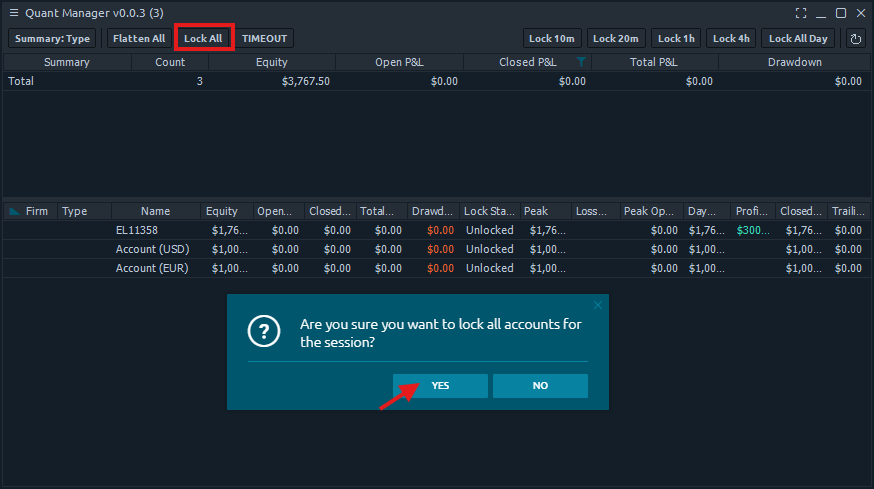Confirm locking by clicking YES
This screenshot has height=489, width=874.
pyautogui.click(x=440, y=386)
